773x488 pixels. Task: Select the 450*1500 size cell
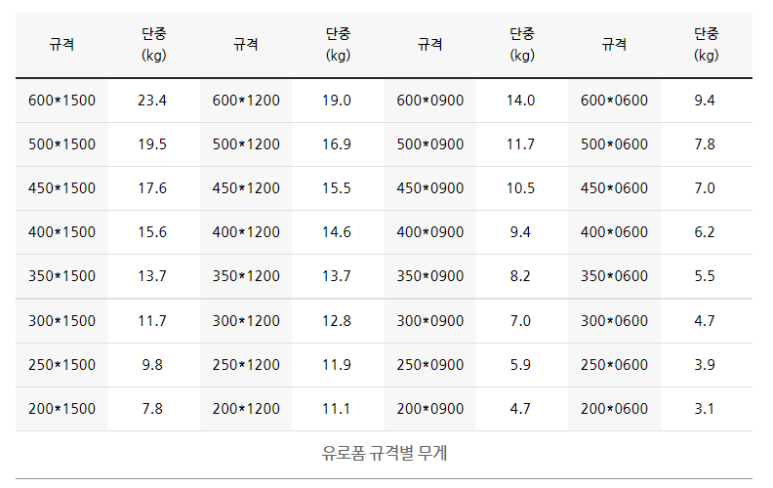pos(62,188)
